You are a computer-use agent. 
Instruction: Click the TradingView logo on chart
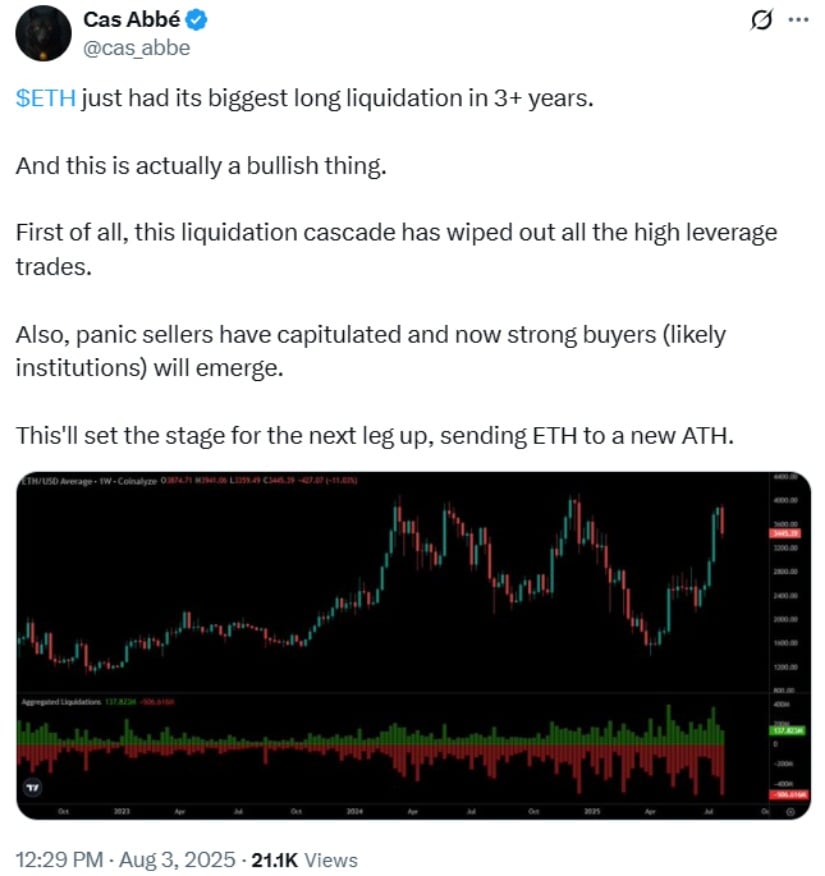(33, 788)
